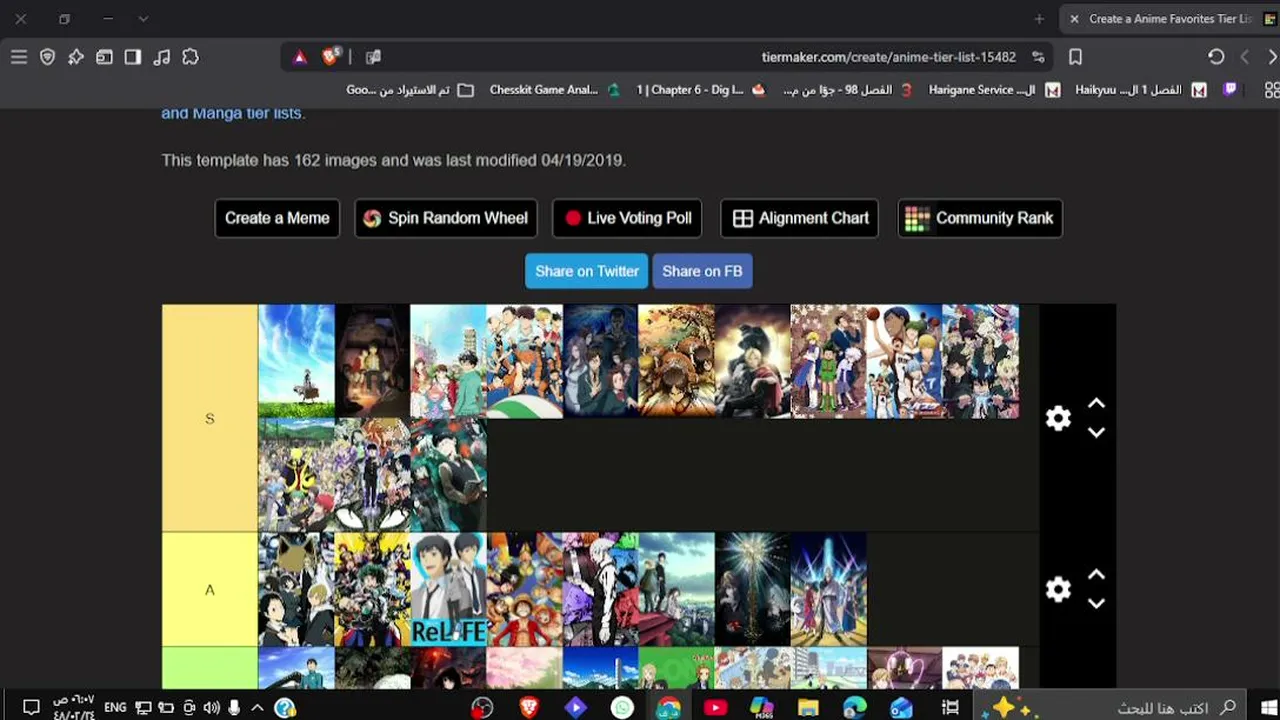This screenshot has width=1280, height=720.
Task: Move the S tier row up arrow
Action: coord(1096,403)
